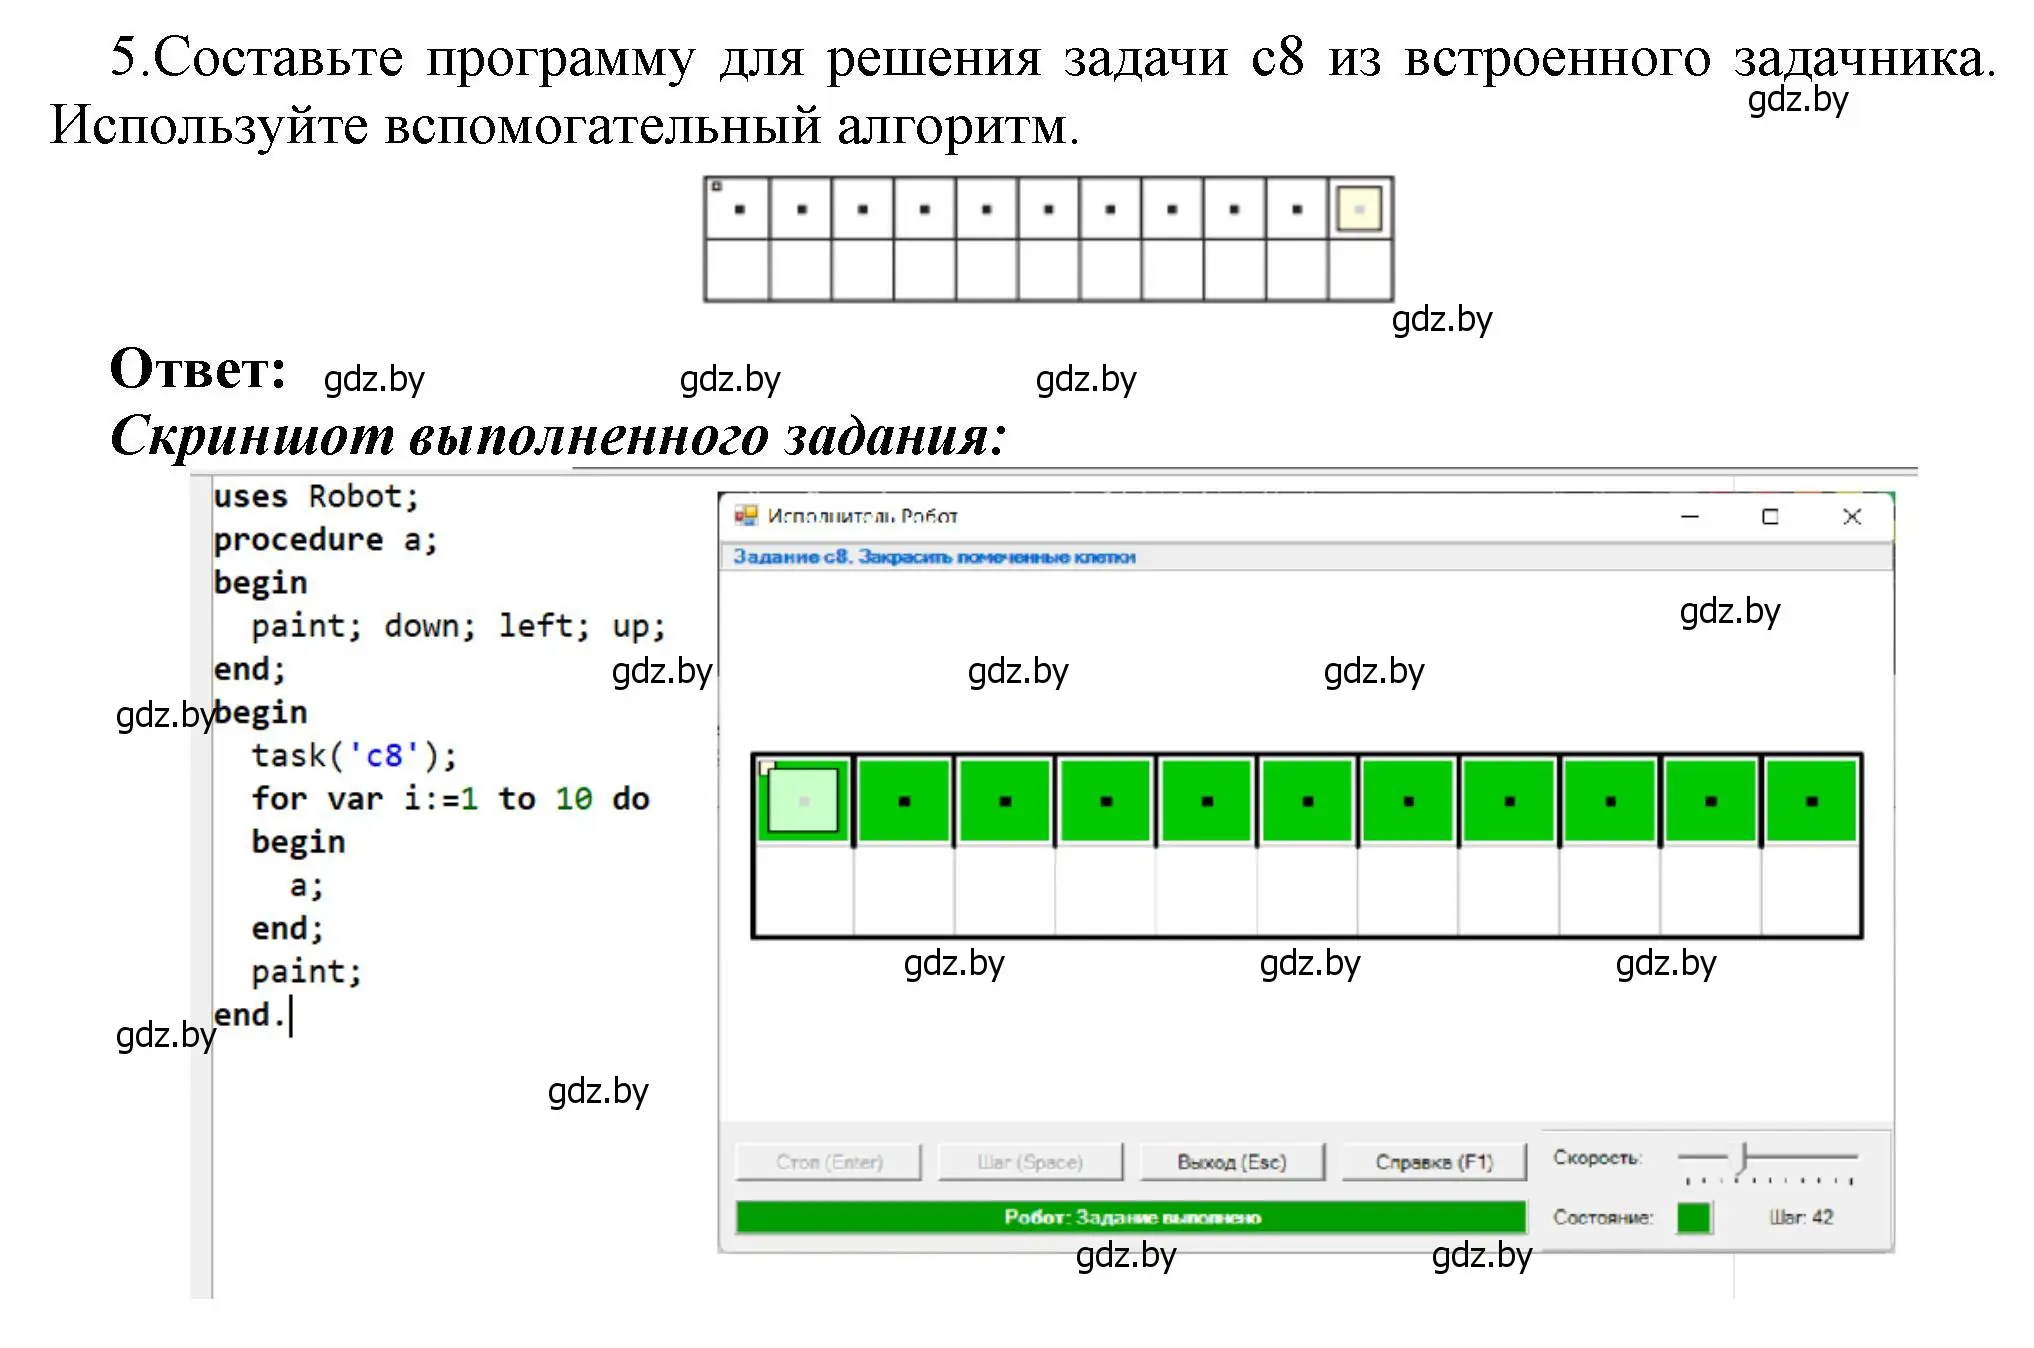Minimize the Исполнитель Робот window
The image size is (2034, 1348).
pos(1690,516)
